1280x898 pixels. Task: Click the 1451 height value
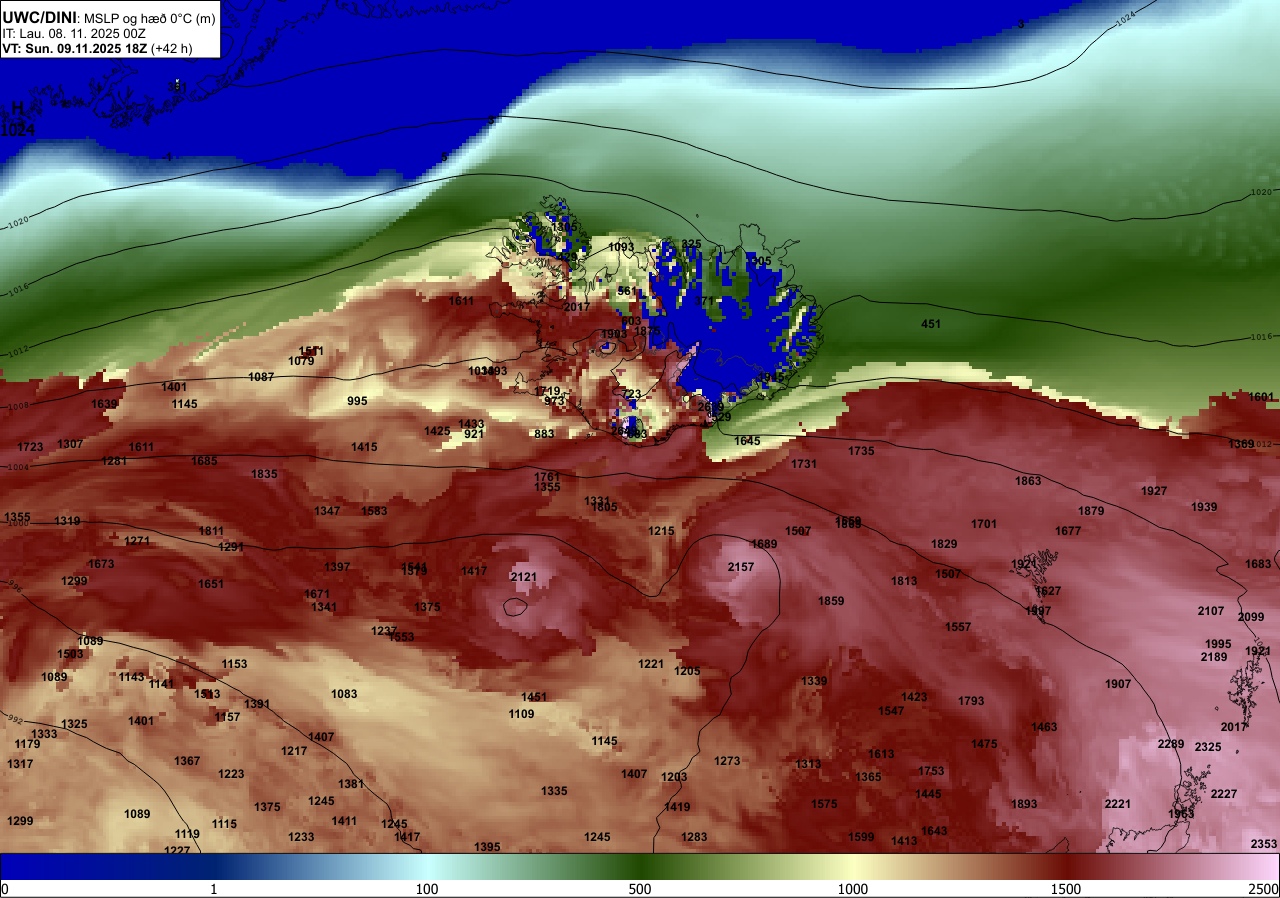534,697
